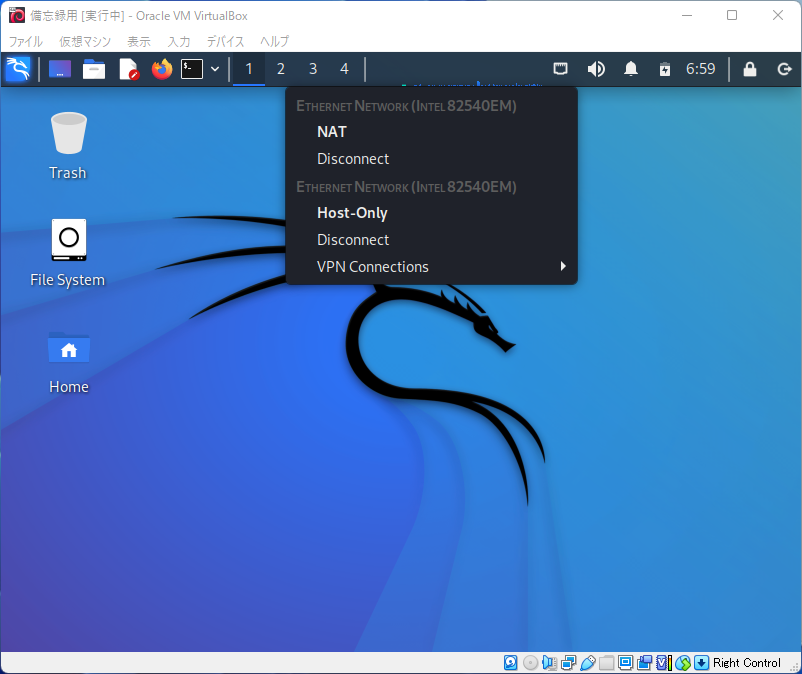Switch to workspace 4
The height and width of the screenshot is (674, 802).
[344, 69]
